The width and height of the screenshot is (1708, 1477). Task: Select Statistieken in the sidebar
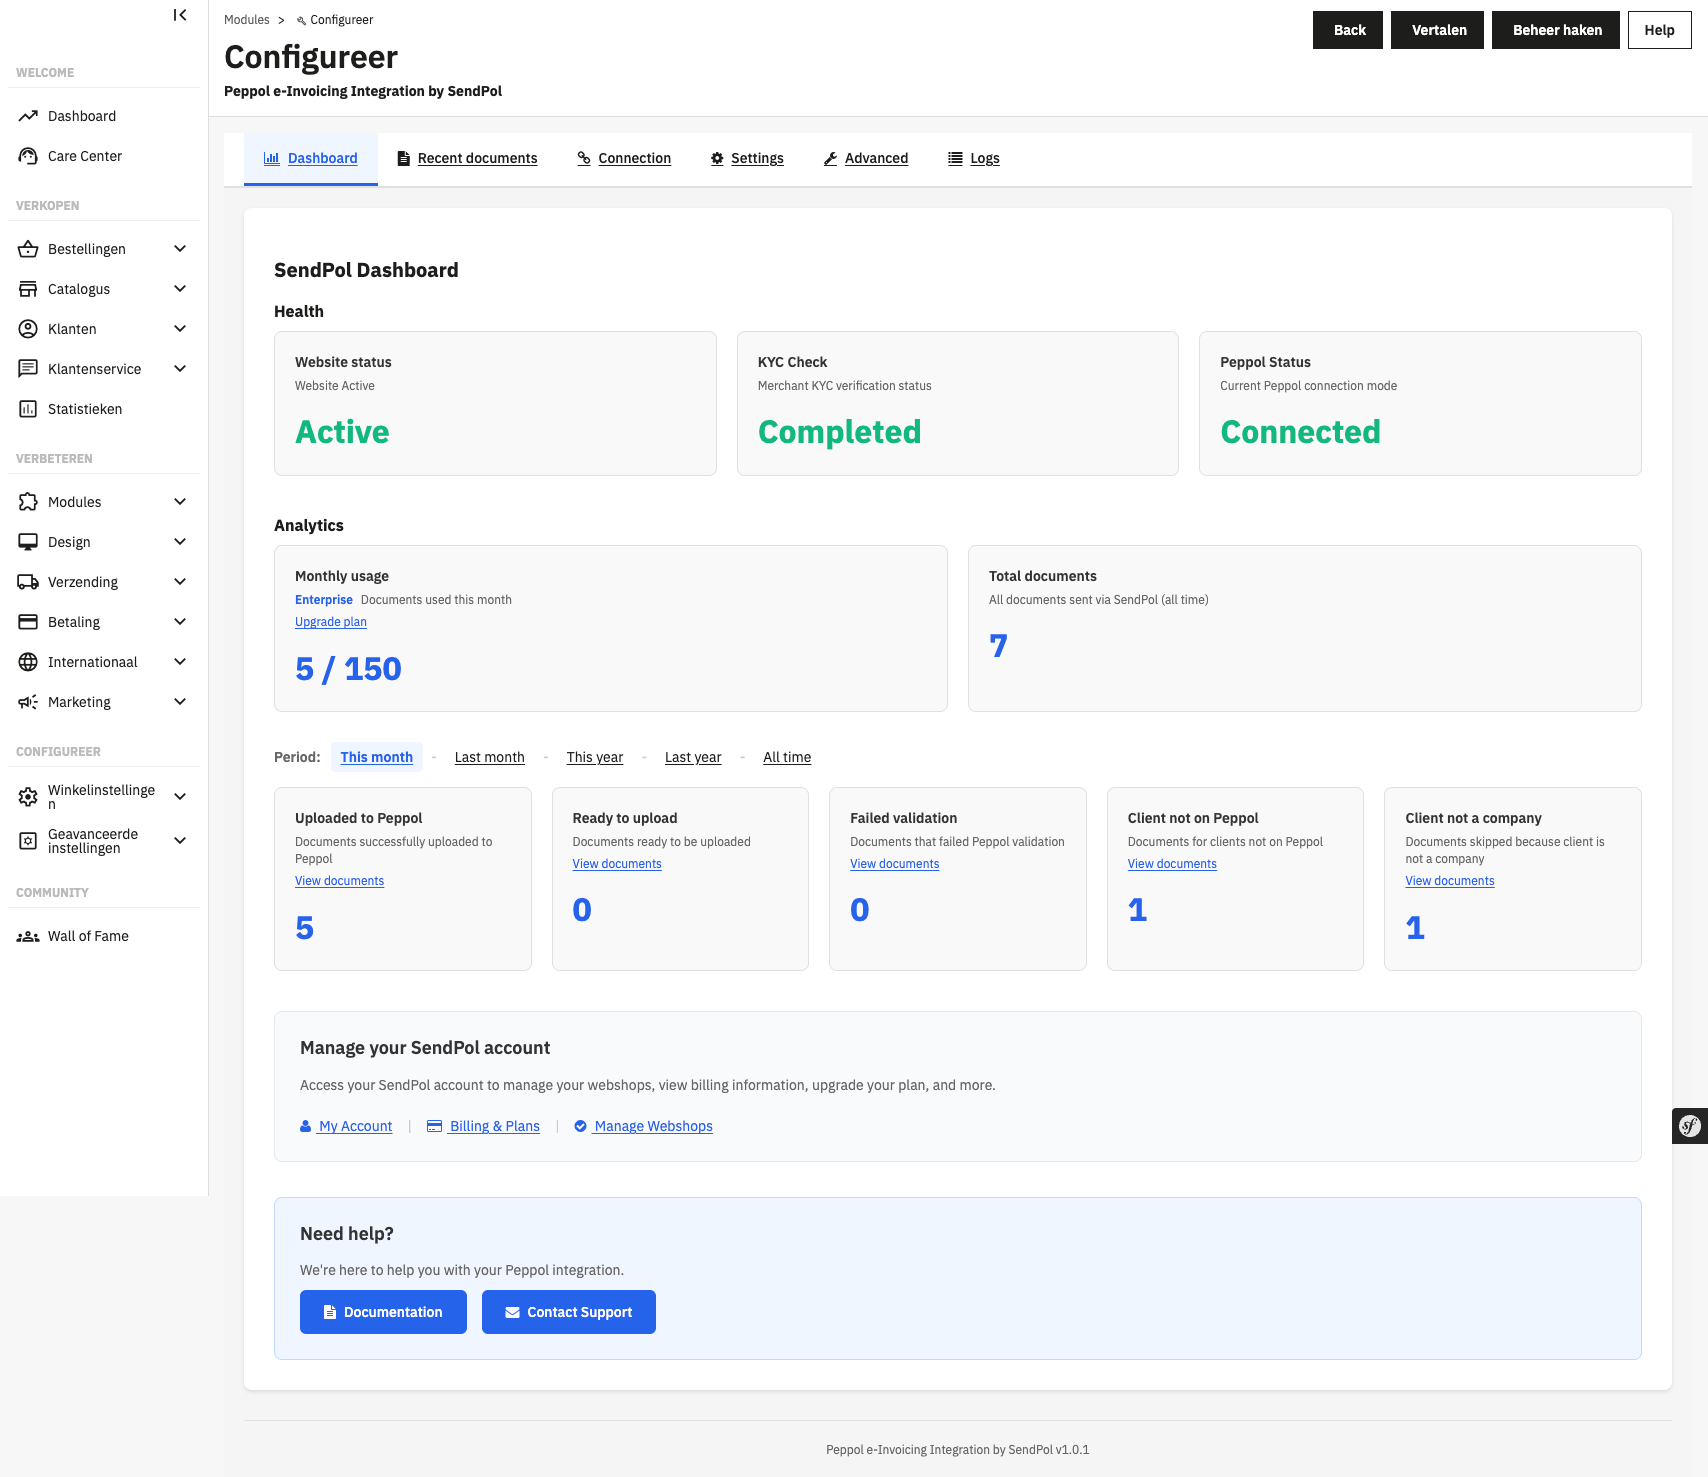(87, 408)
